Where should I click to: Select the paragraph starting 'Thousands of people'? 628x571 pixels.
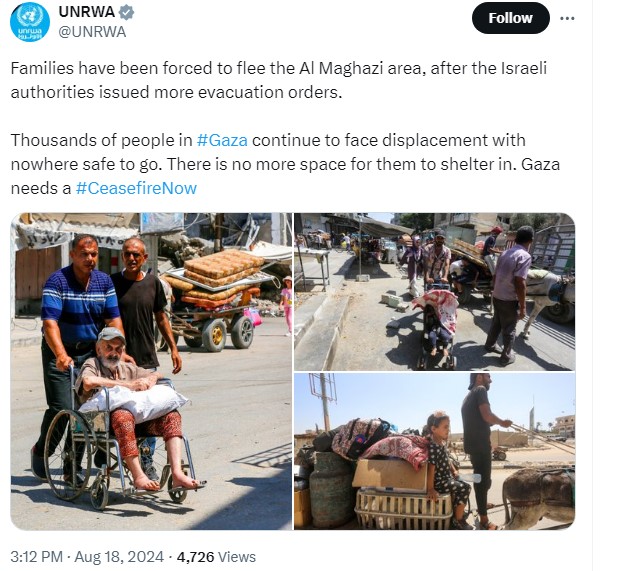pos(285,164)
